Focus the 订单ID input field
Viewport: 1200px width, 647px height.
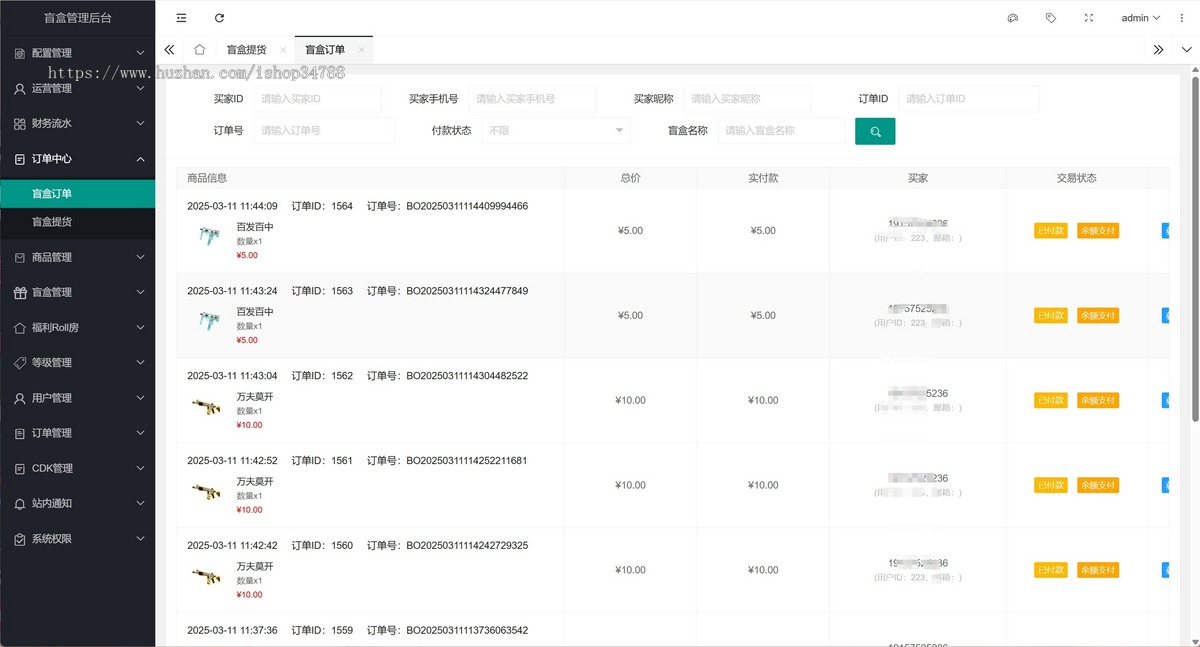coord(969,99)
